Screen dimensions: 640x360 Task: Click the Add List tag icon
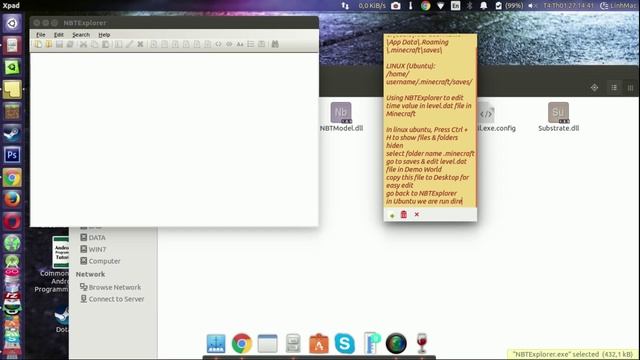tap(251, 44)
